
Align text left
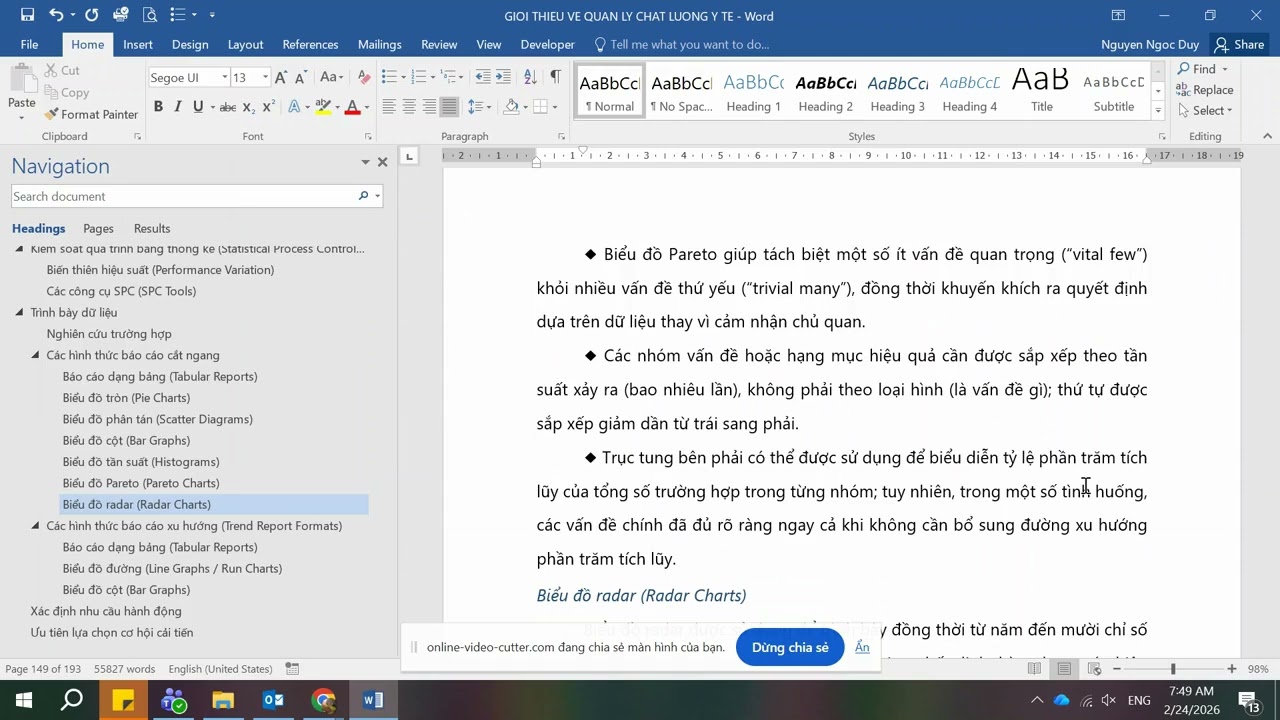tap(389, 107)
